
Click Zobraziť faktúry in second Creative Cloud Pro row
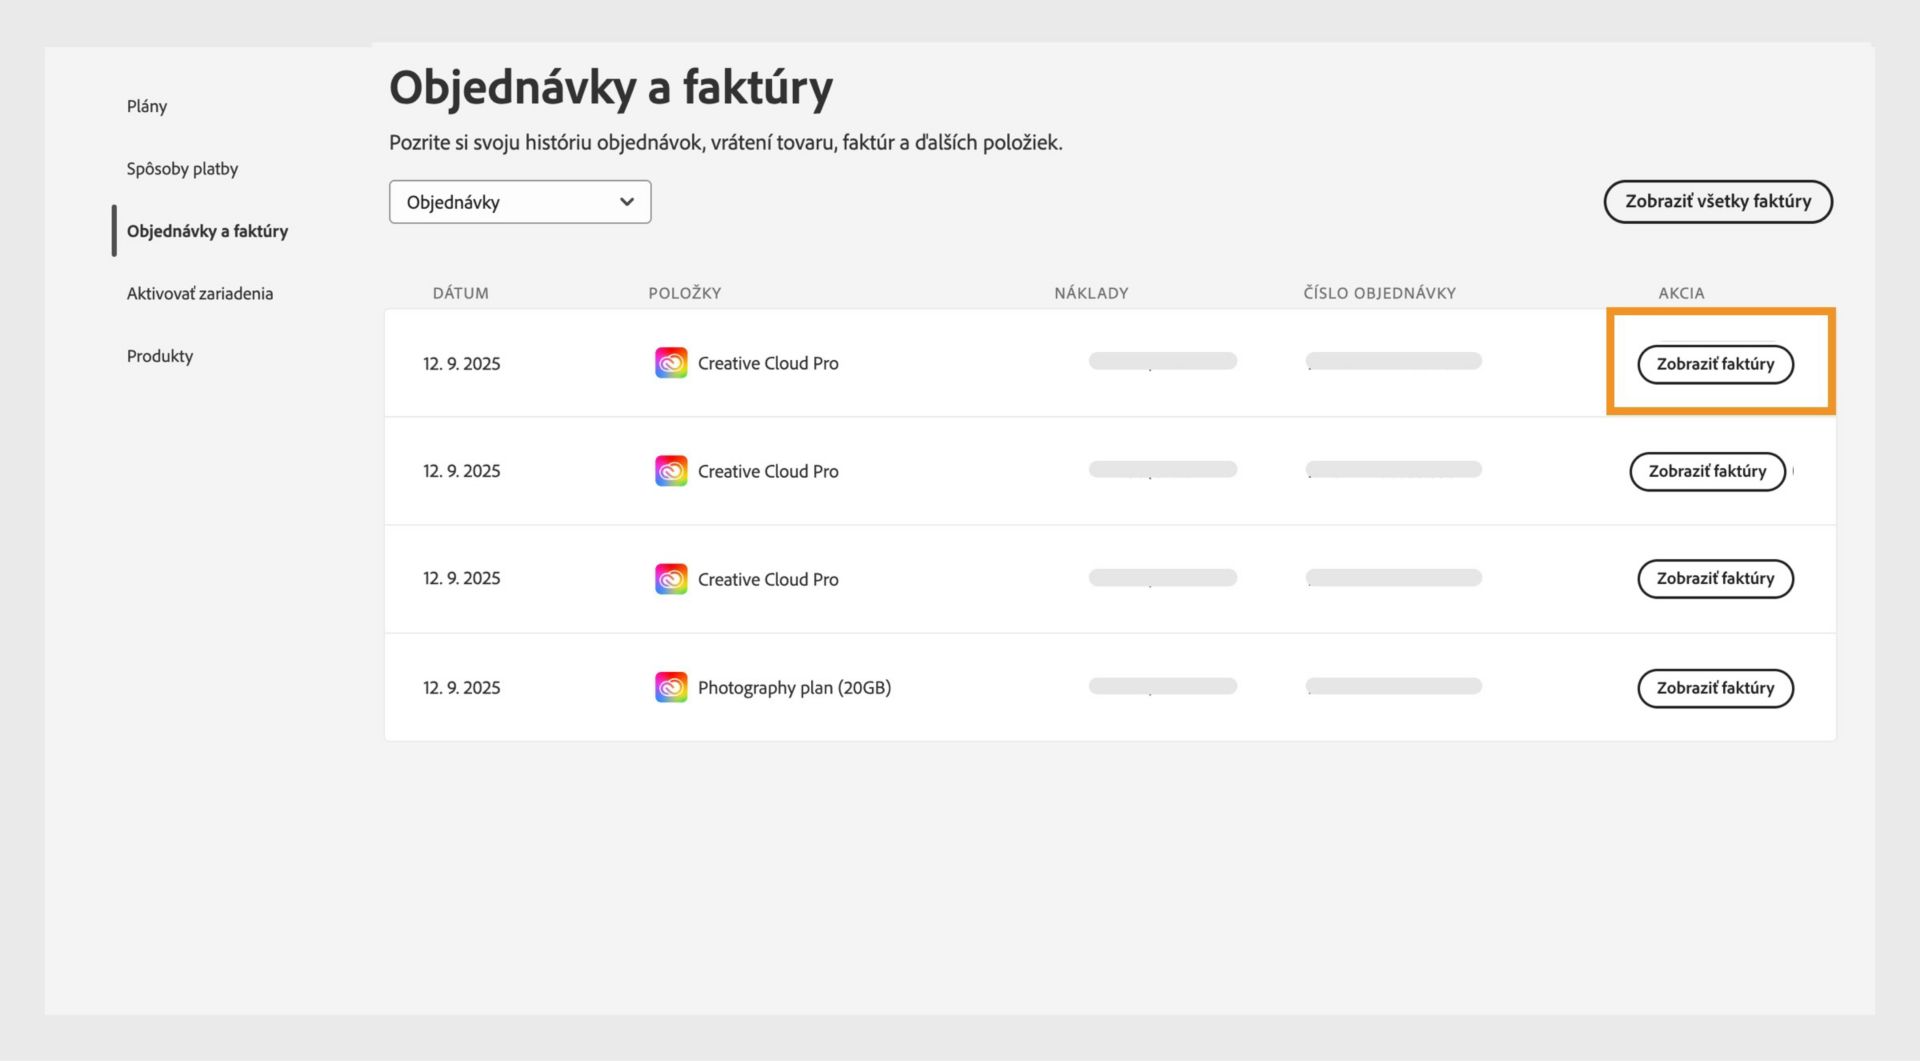1707,471
